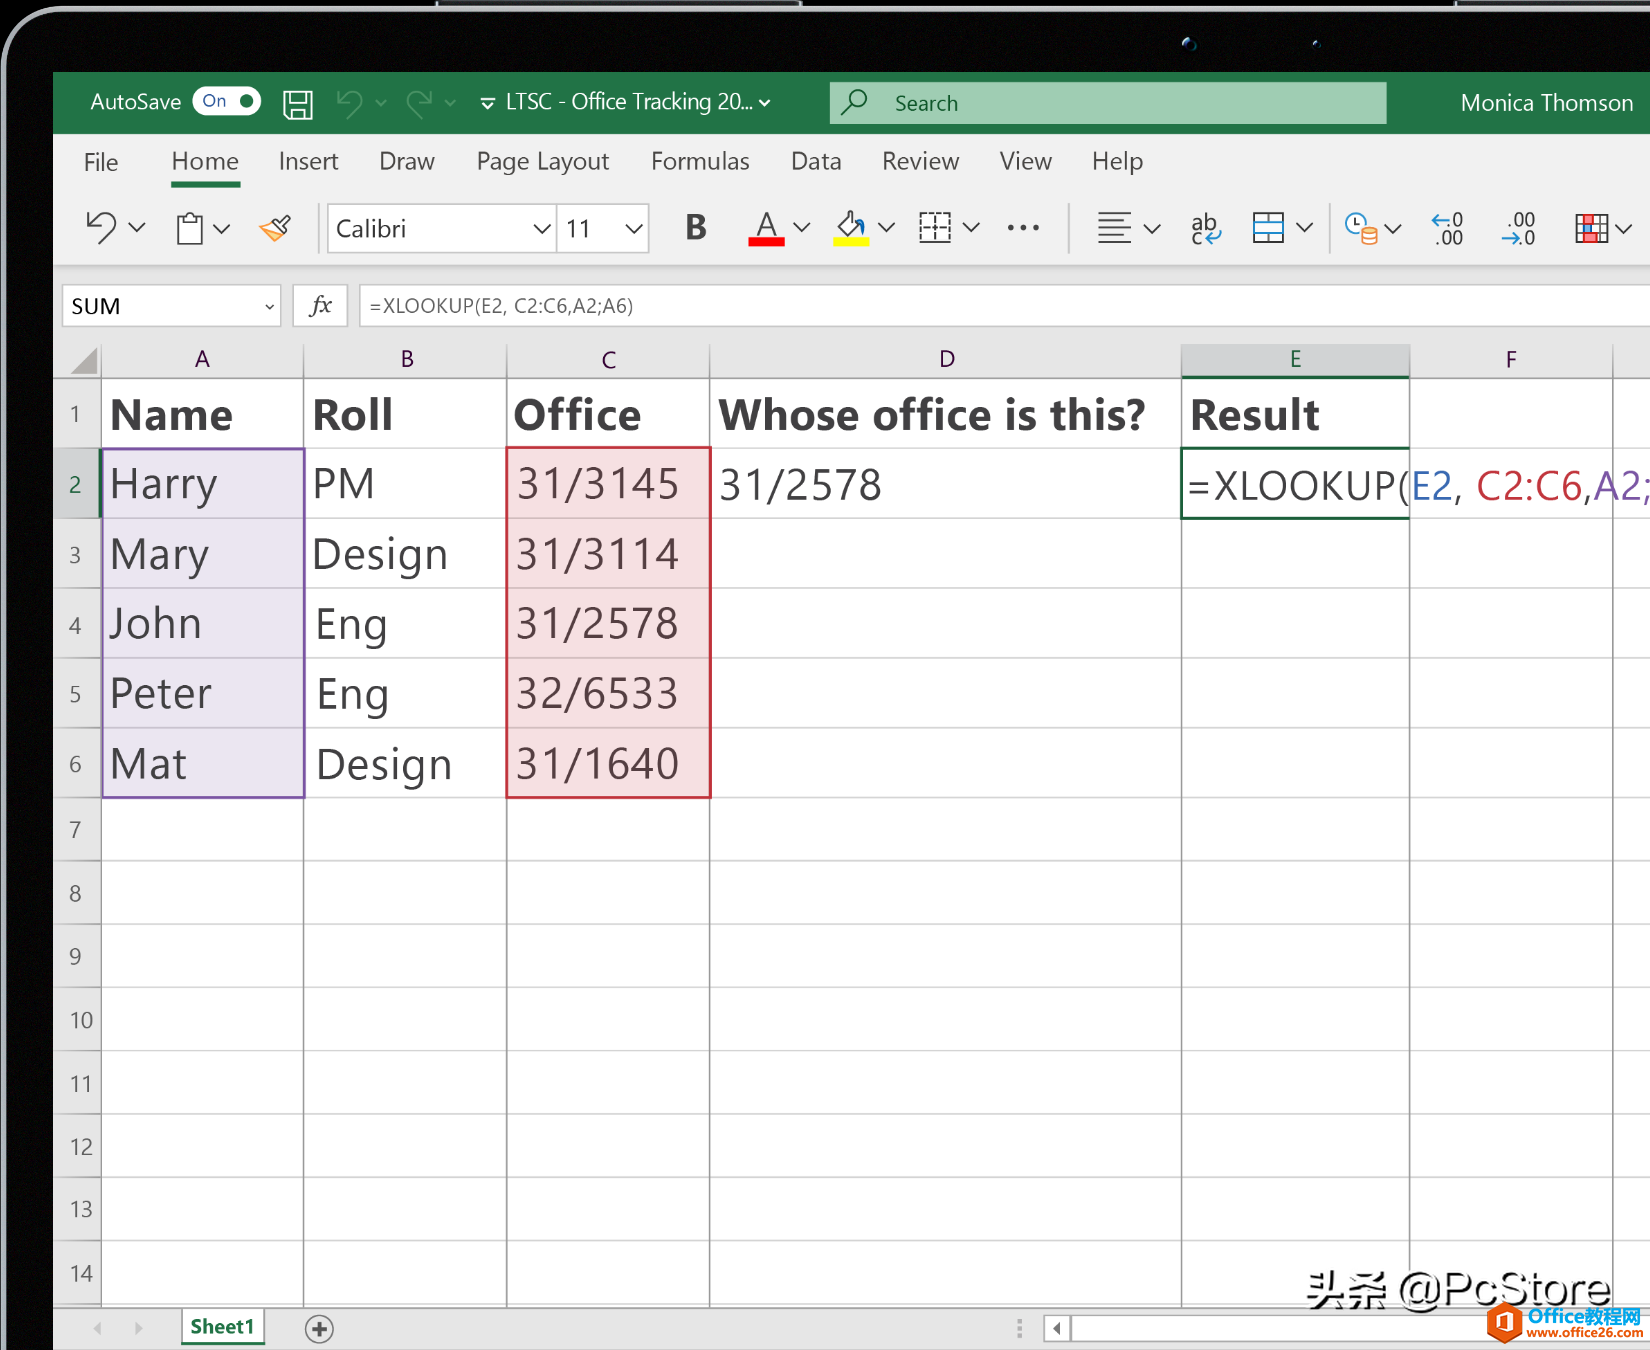Toggle Bold formatting
1650x1350 pixels.
tap(696, 228)
